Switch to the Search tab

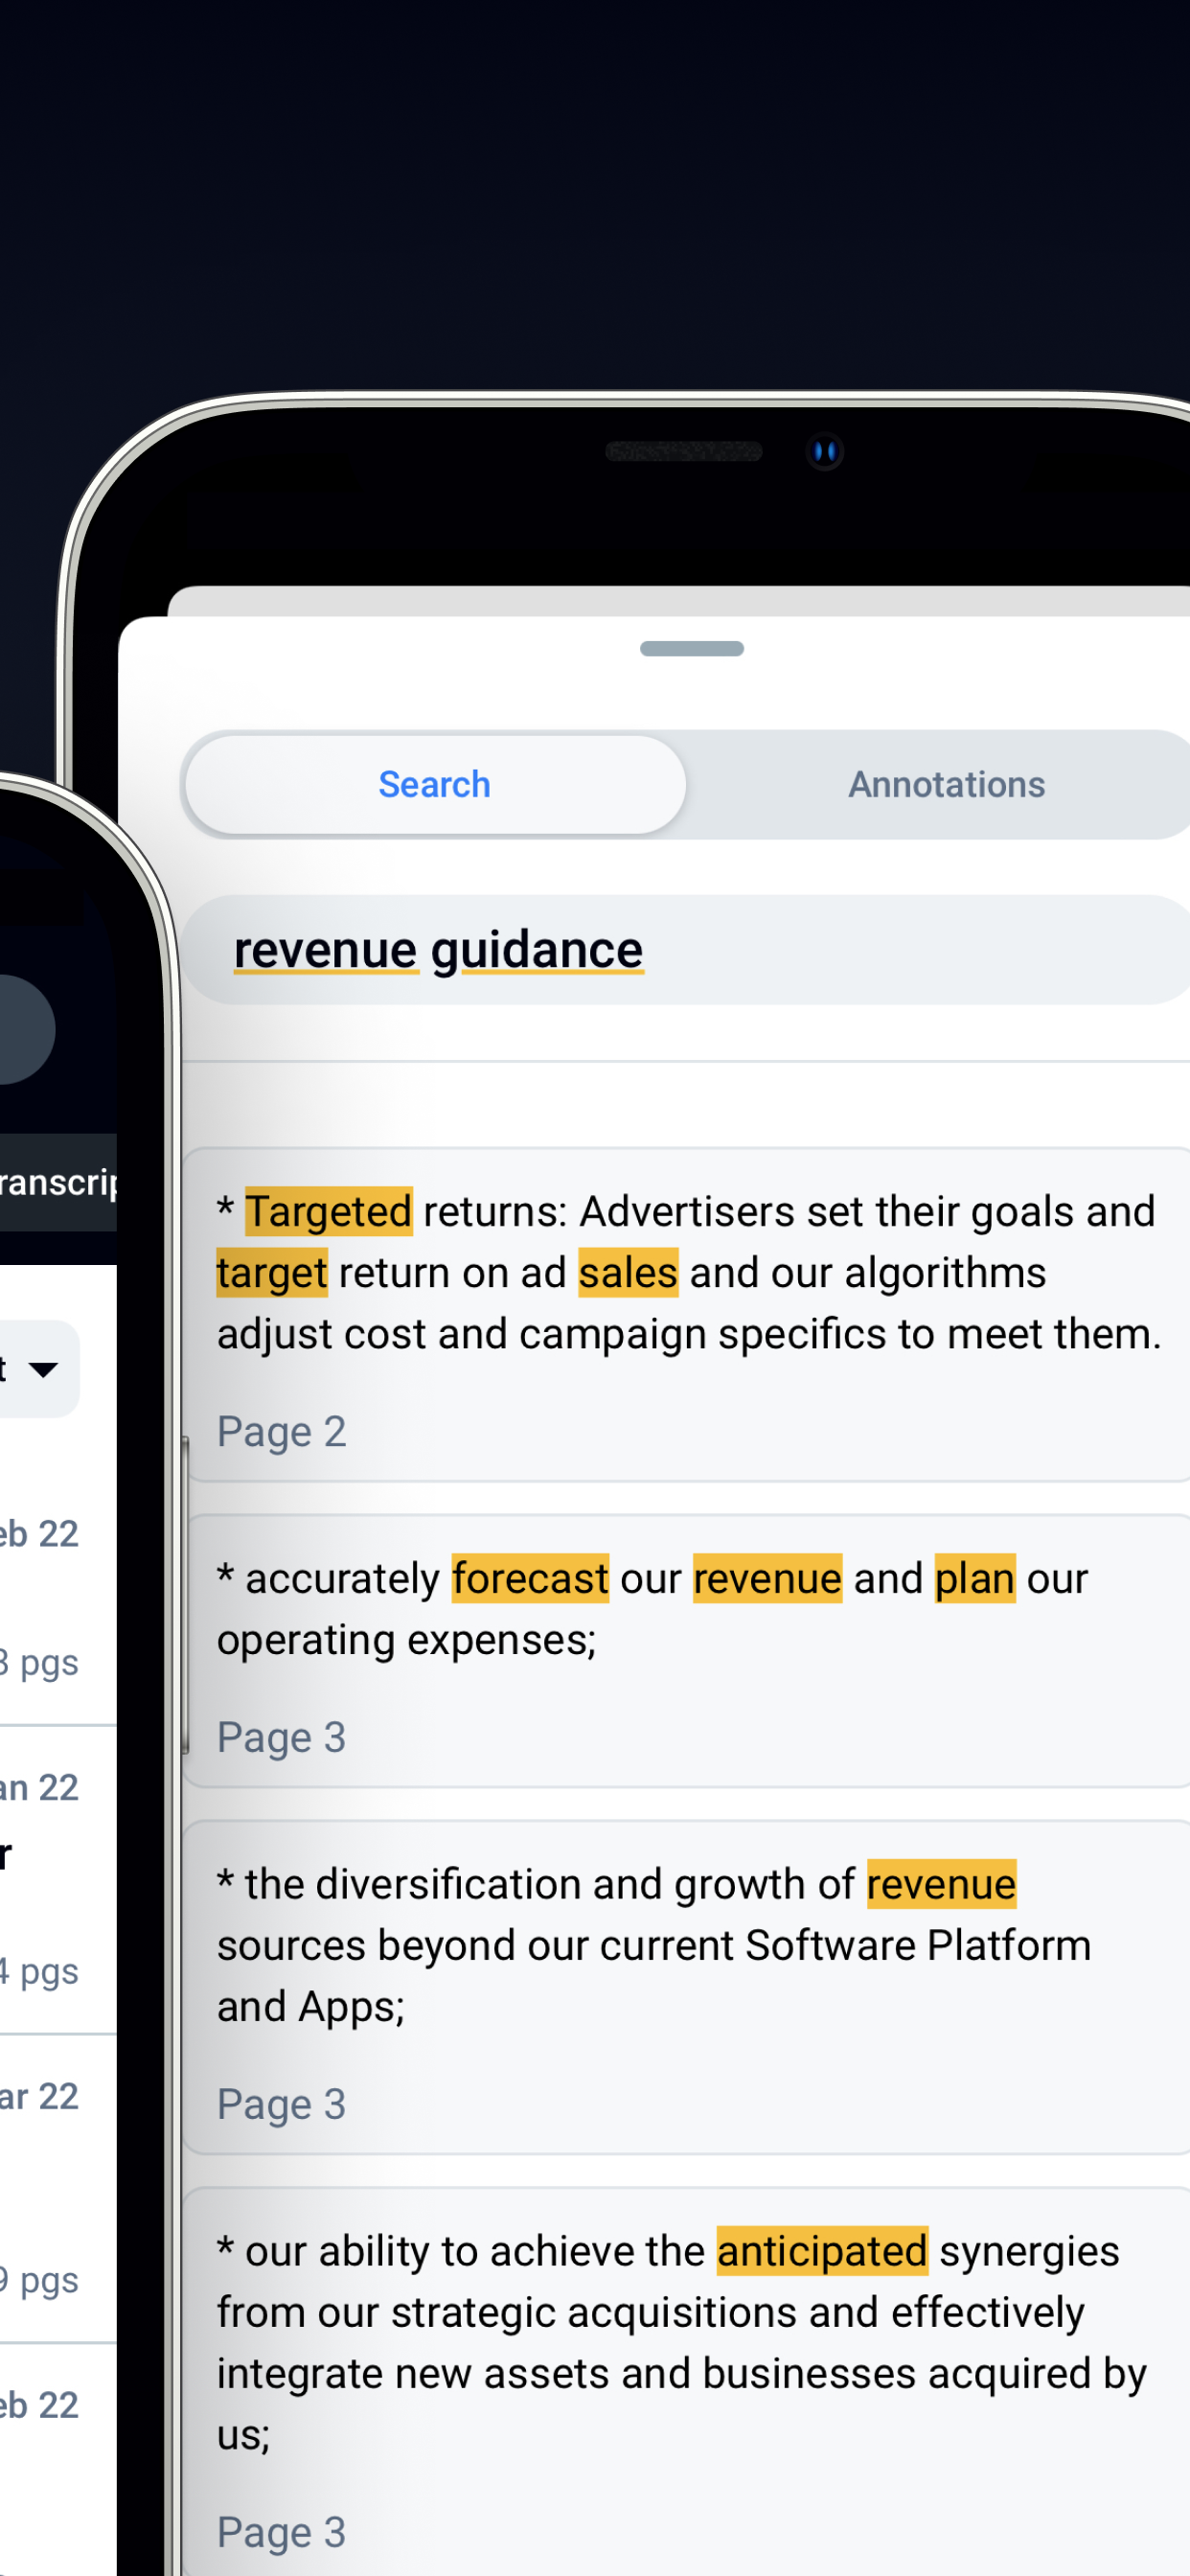(x=435, y=785)
